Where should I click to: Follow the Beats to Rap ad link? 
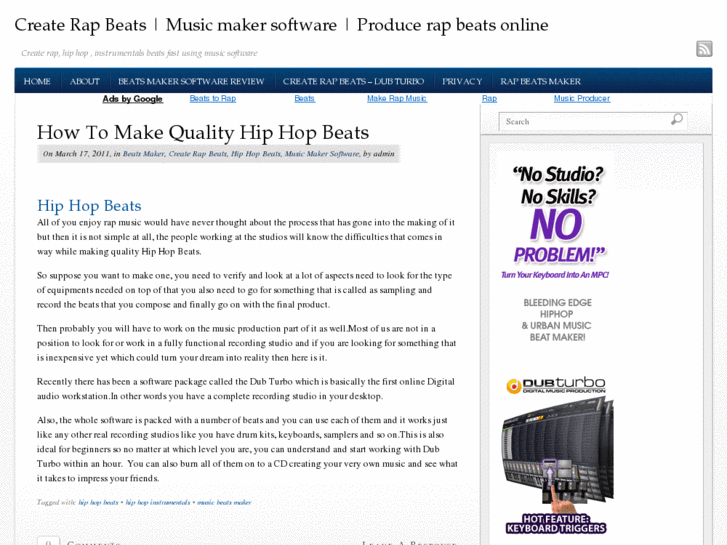pos(213,98)
